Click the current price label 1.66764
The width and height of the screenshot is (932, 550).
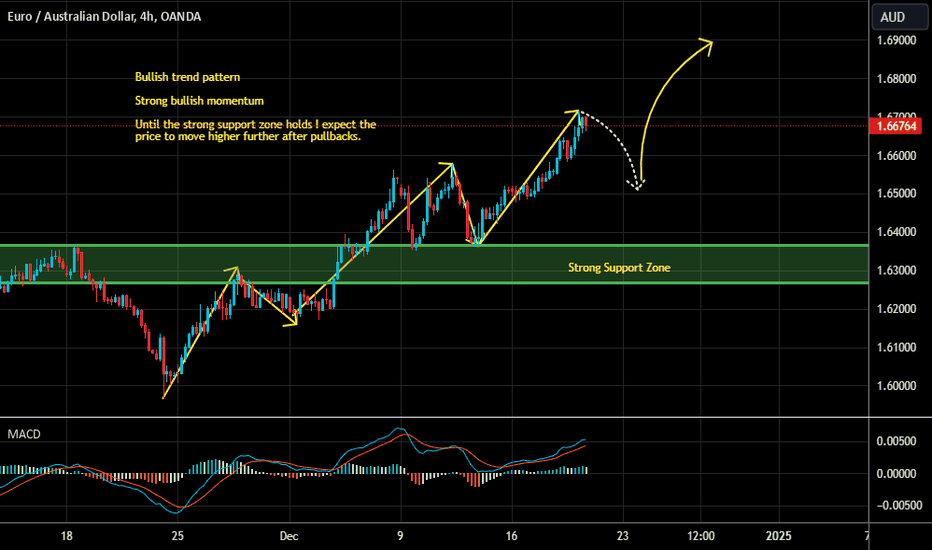click(x=896, y=126)
